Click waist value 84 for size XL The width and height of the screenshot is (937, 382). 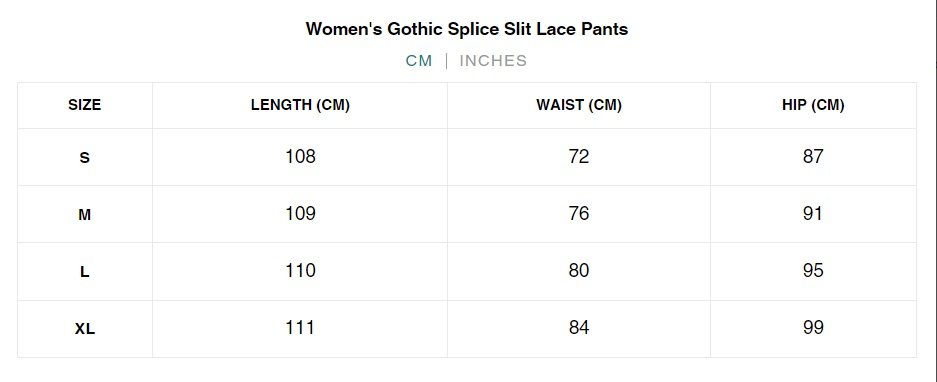(x=579, y=328)
